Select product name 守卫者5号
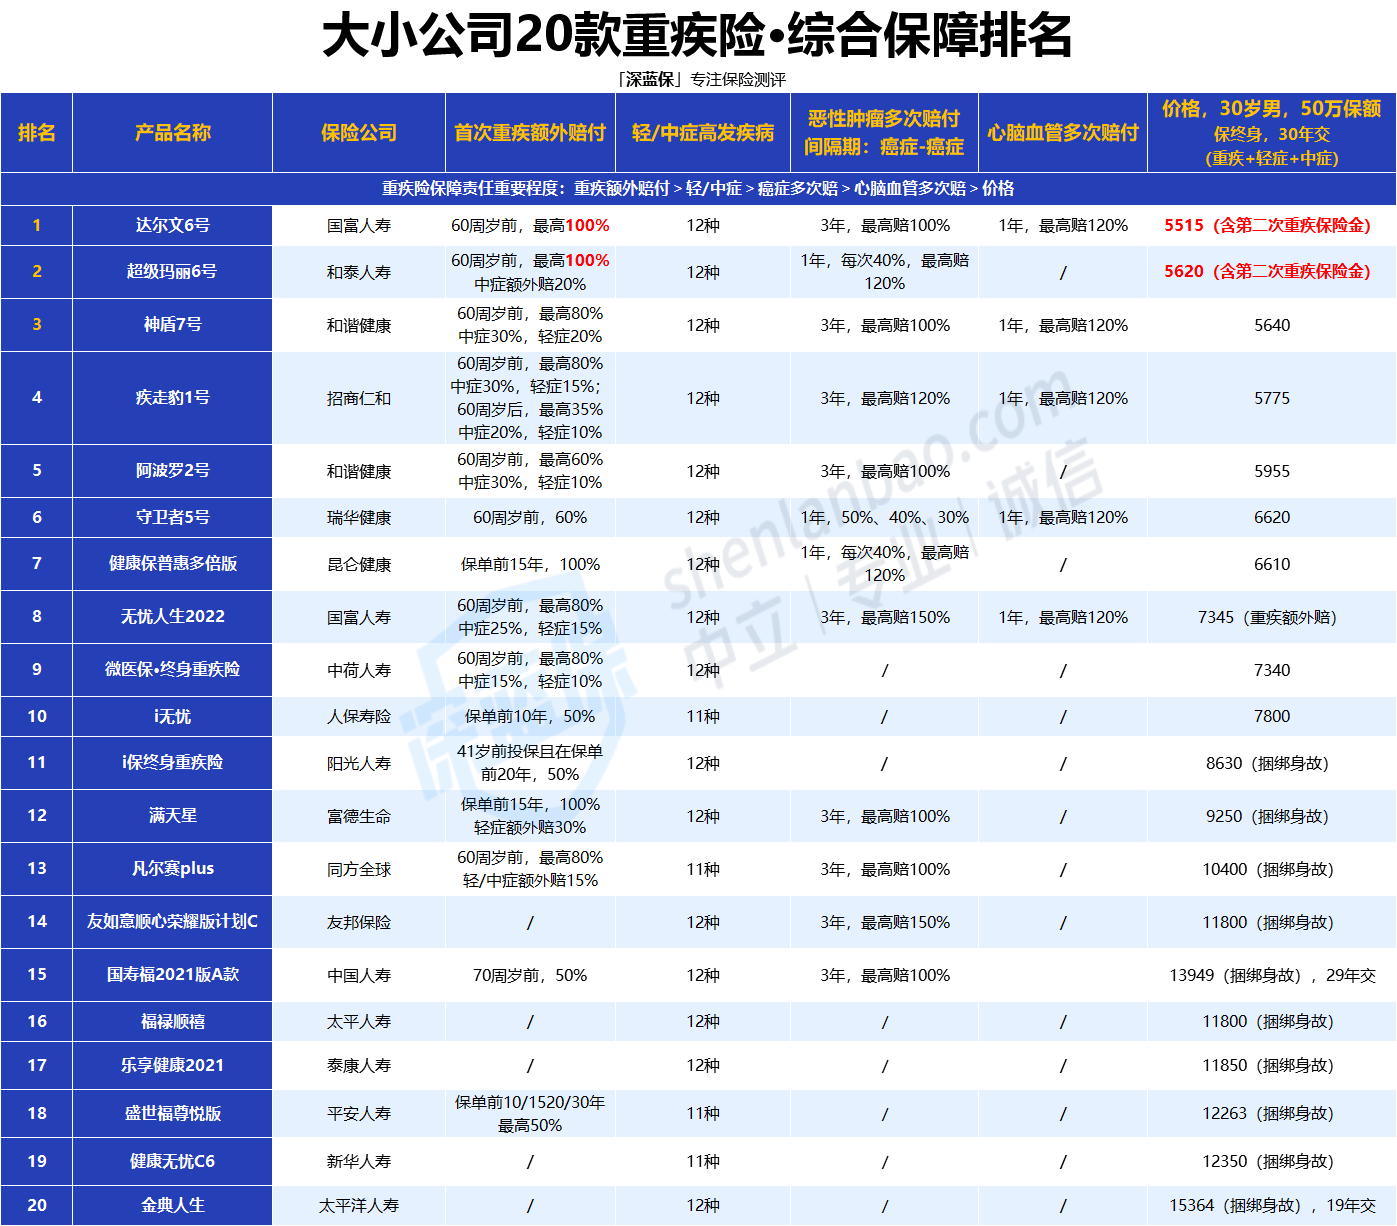 173,517
